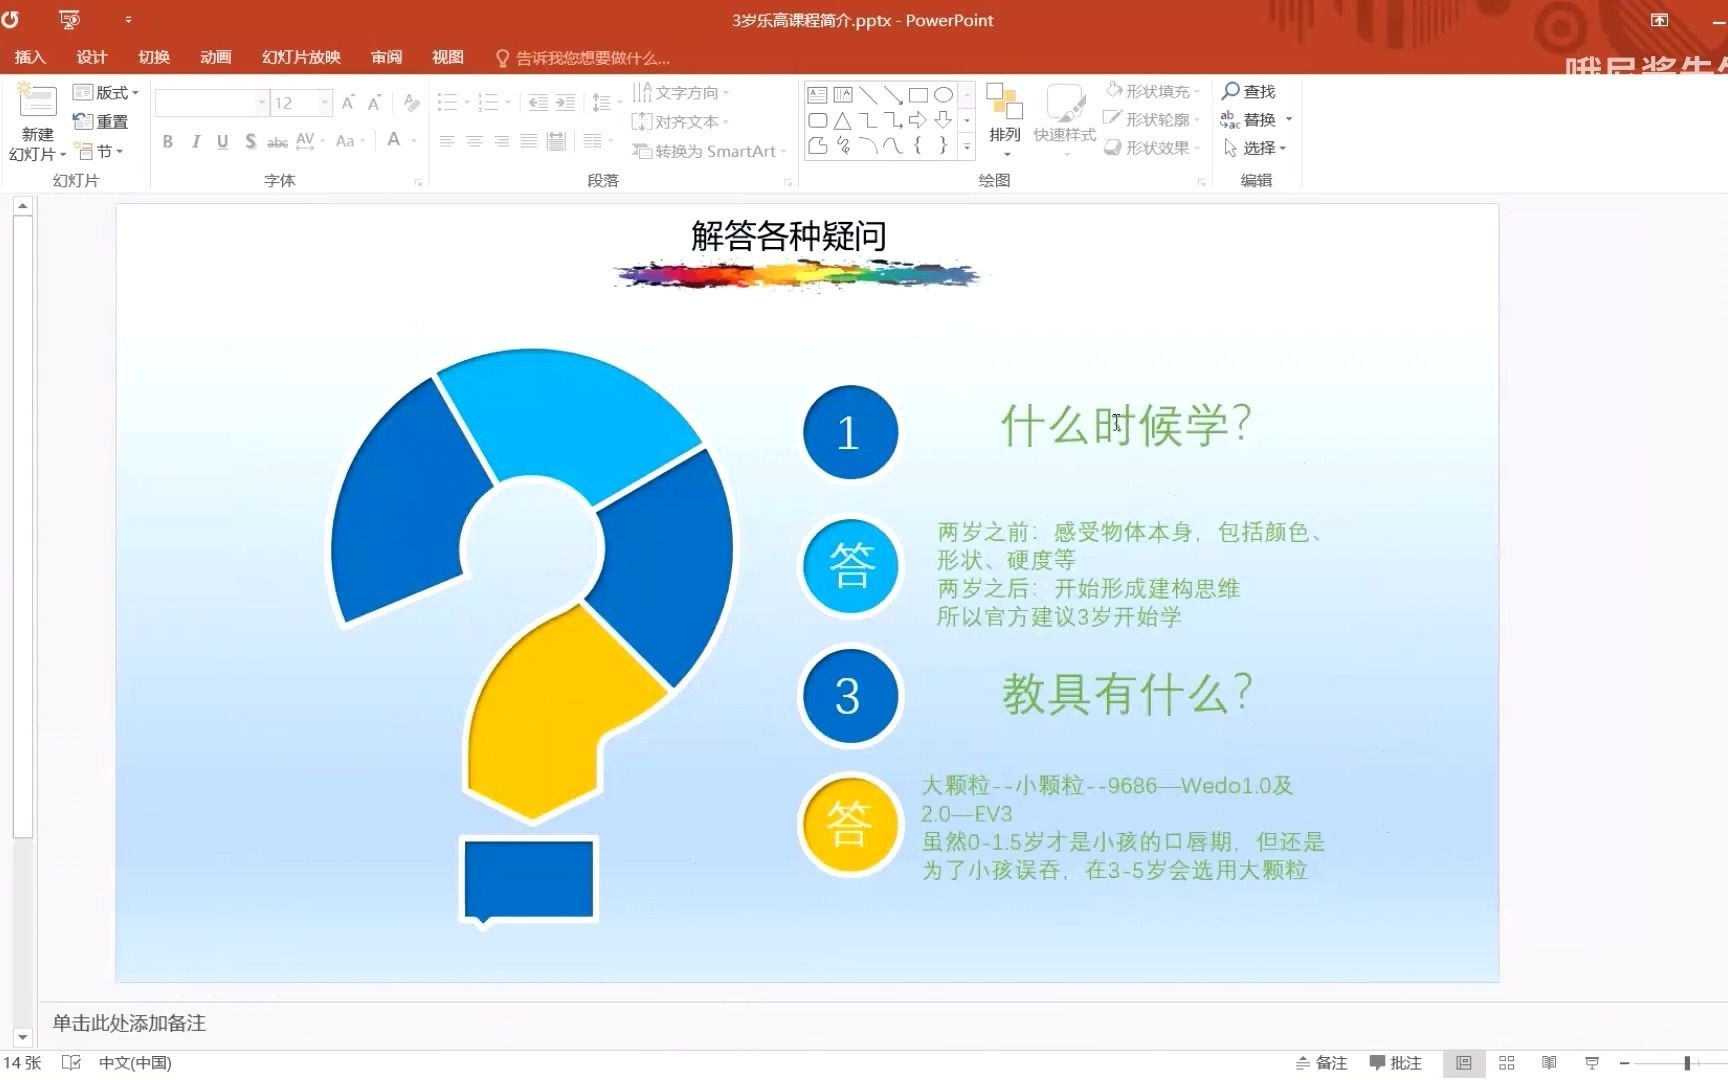This screenshot has height=1080, width=1728.
Task: Toggle Italic formatting
Action: tap(195, 141)
